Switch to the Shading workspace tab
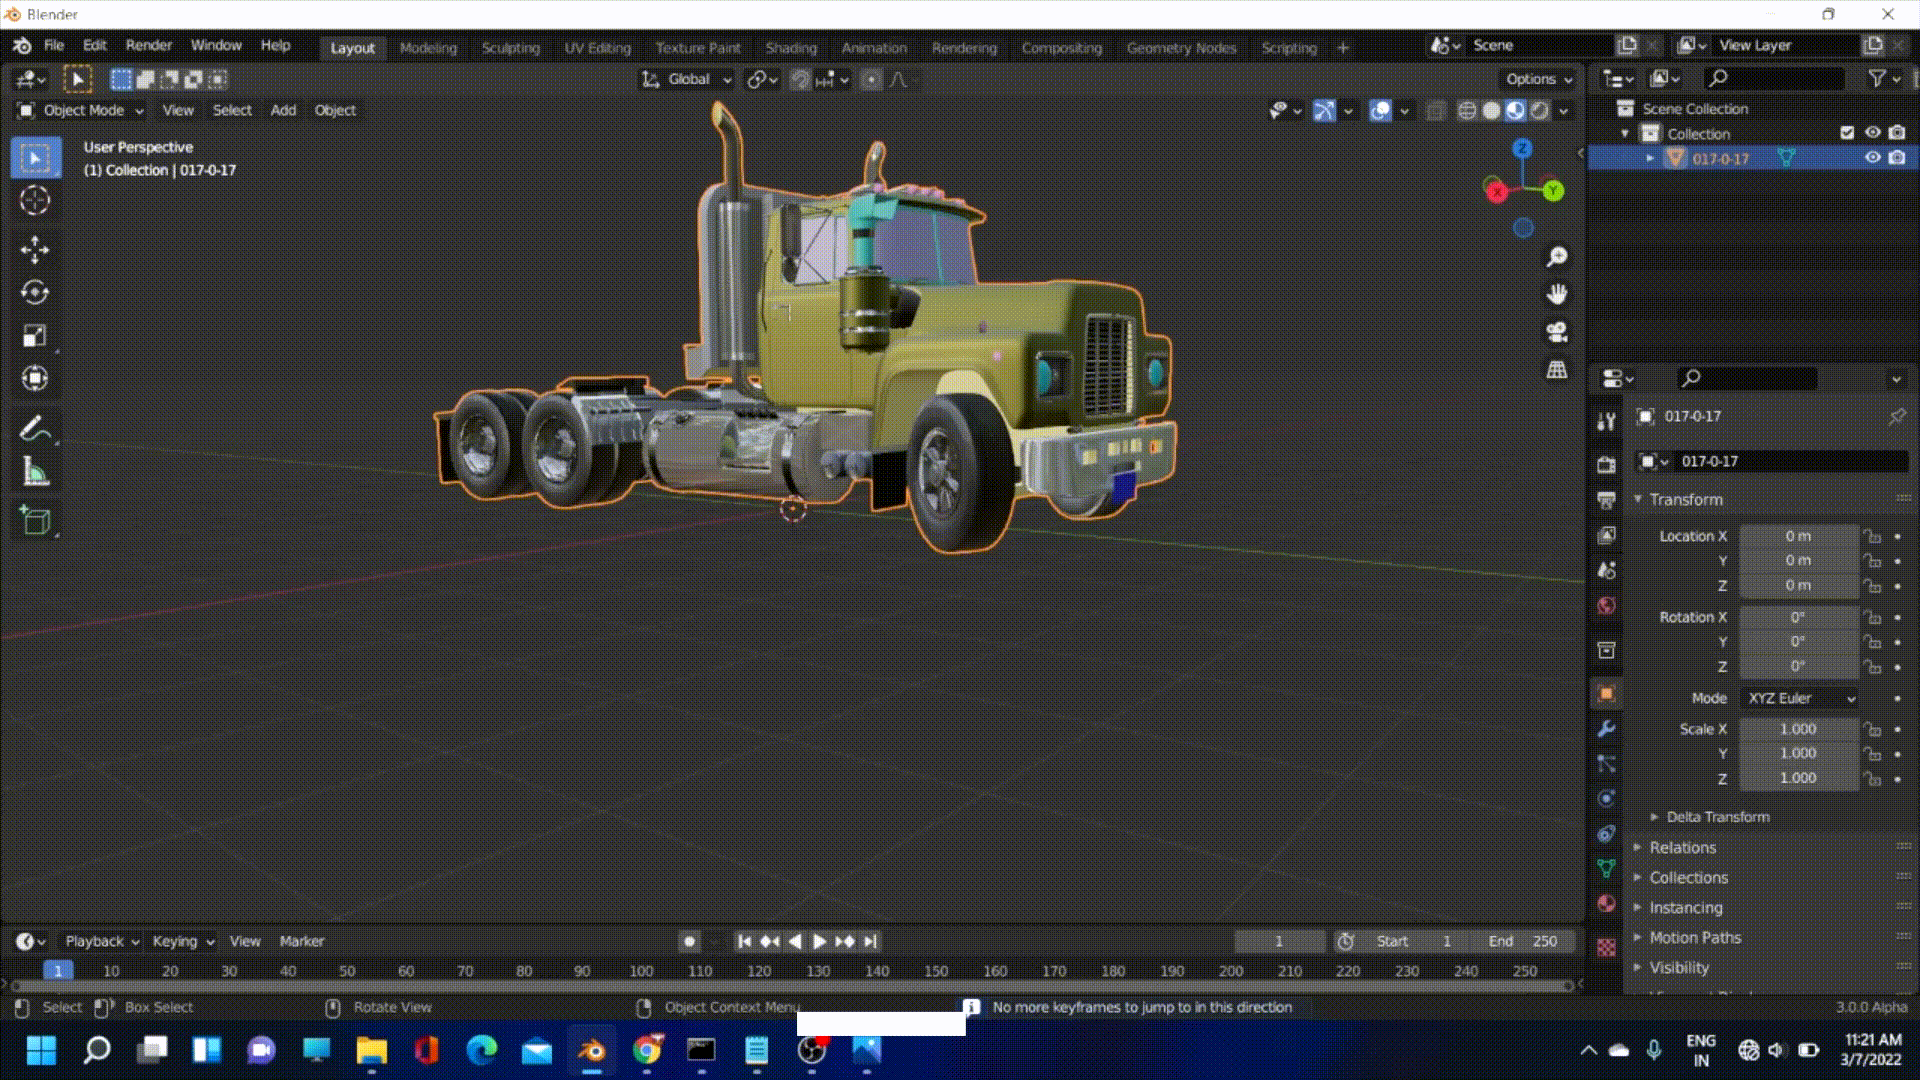This screenshot has width=1920, height=1080. (790, 48)
